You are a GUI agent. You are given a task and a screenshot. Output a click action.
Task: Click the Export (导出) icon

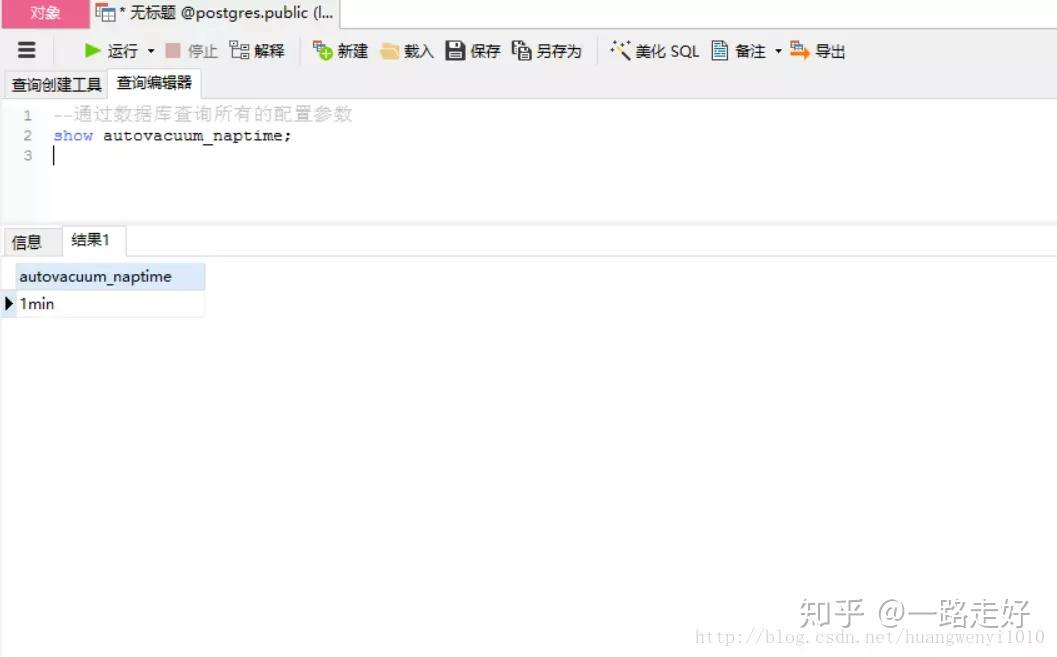(799, 51)
